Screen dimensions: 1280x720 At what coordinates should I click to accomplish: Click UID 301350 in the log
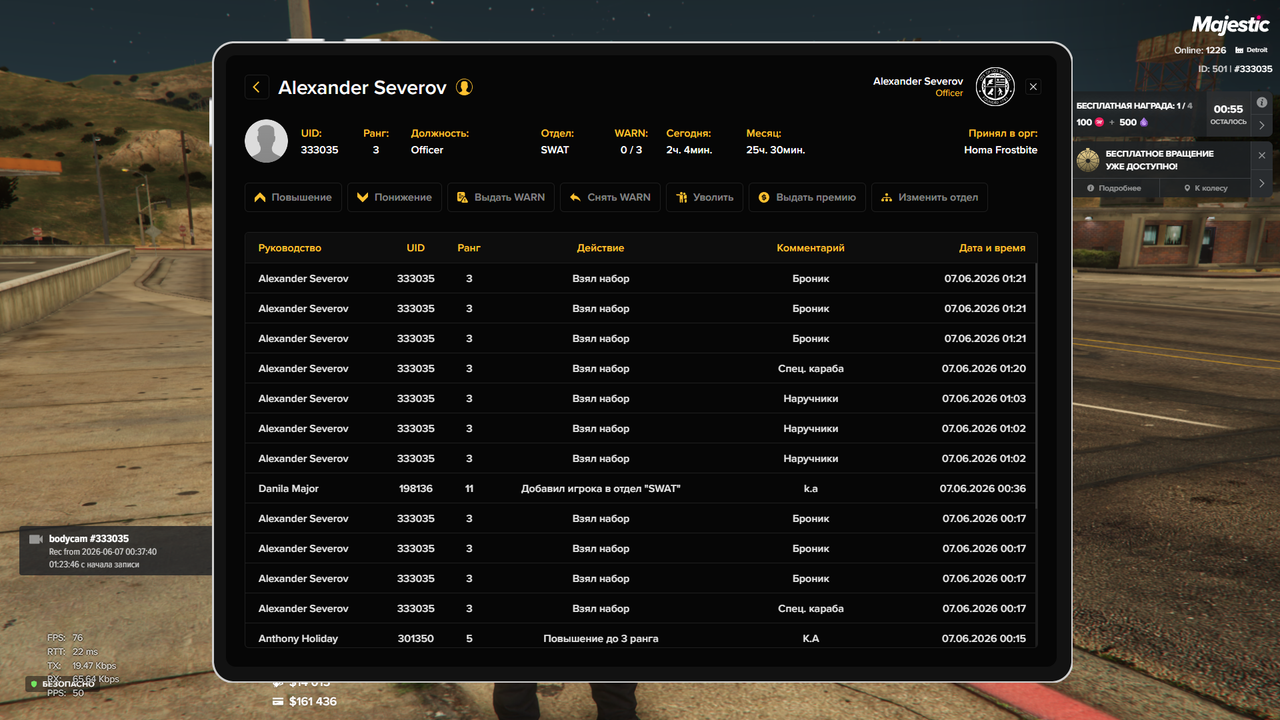tap(416, 639)
